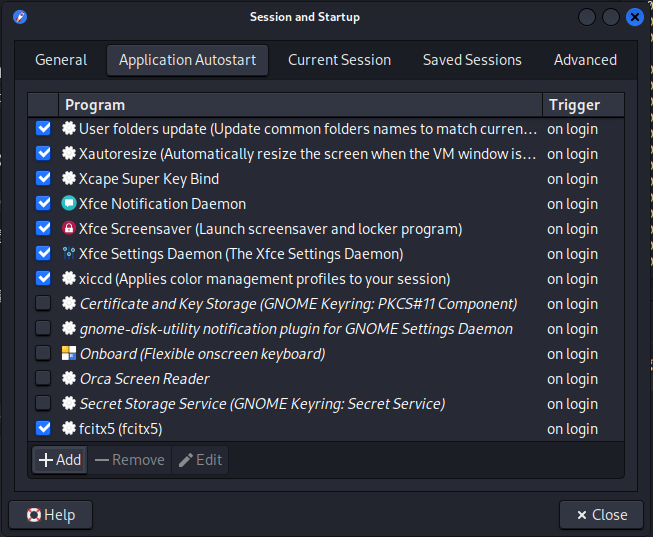This screenshot has height=537, width=653.
Task: Click the gear icon beside Orca Screen Reader
Action: tap(69, 378)
